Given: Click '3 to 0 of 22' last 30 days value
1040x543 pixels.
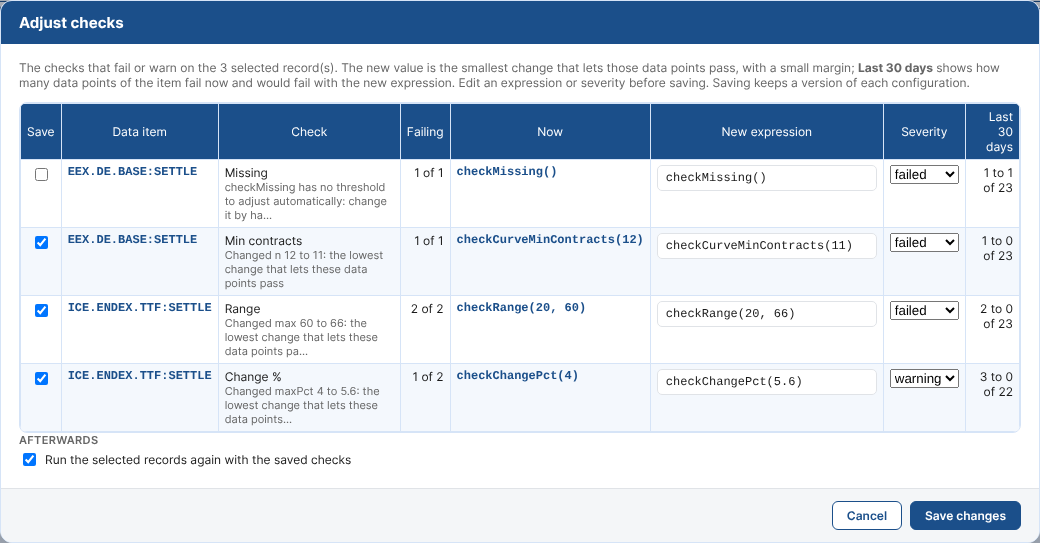Looking at the screenshot, I should coord(997,384).
